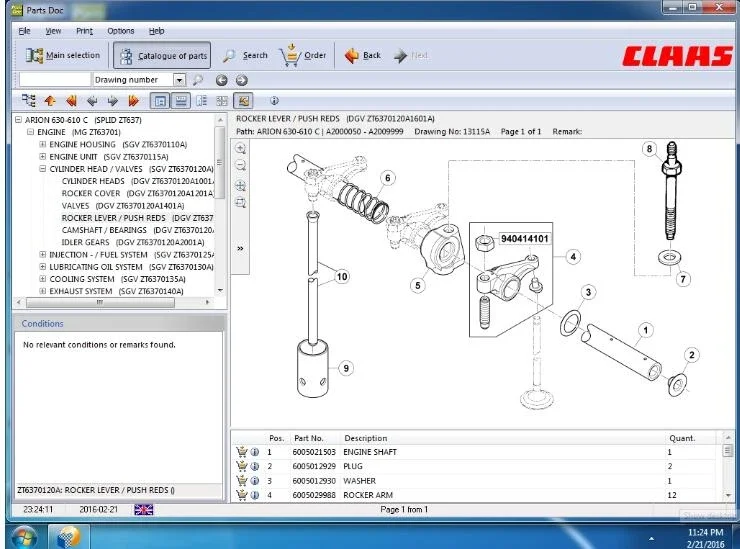This screenshot has height=549, width=740.
Task: Zoom out of the parts drawing
Action: [x=240, y=166]
